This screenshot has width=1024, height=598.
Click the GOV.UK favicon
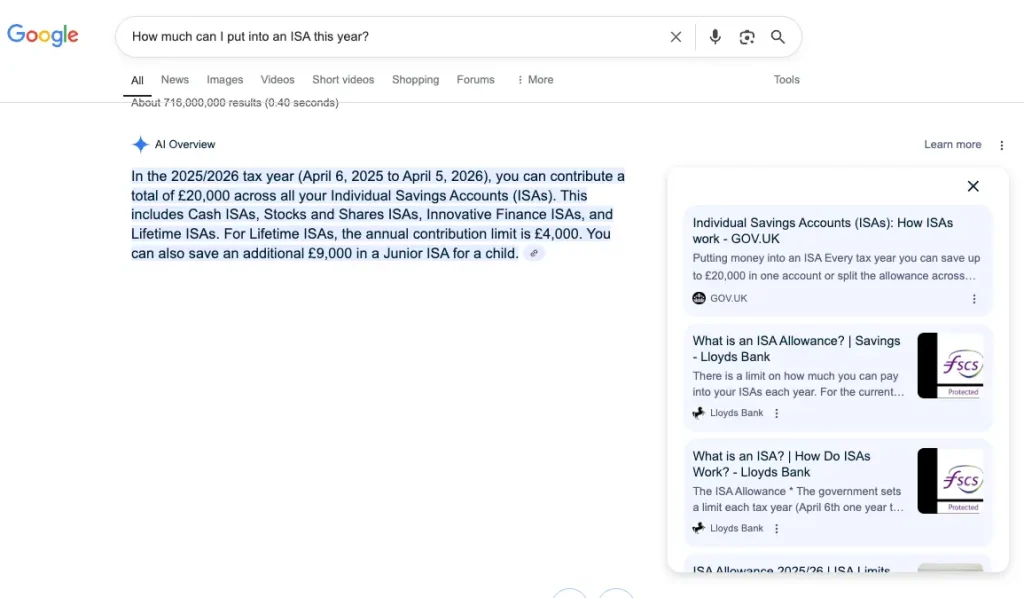699,298
